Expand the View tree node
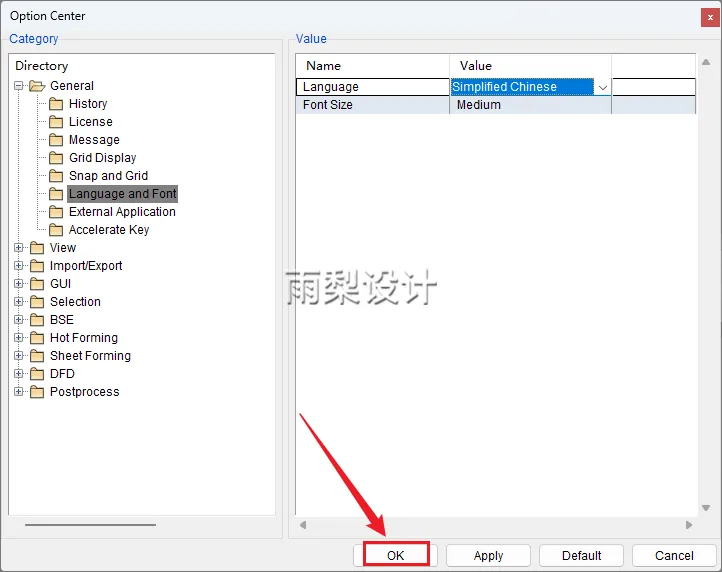This screenshot has width=722, height=572. pos(18,248)
